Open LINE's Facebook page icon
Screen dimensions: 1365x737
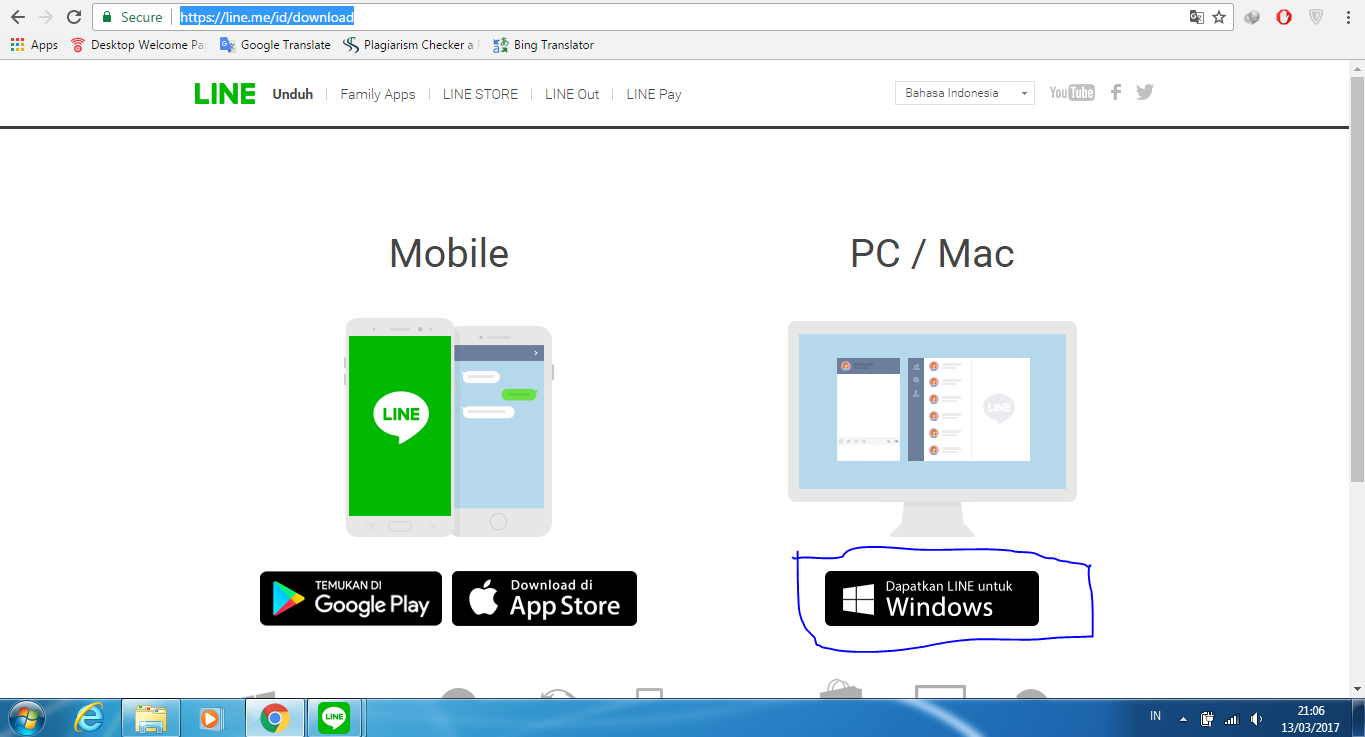click(x=1116, y=92)
